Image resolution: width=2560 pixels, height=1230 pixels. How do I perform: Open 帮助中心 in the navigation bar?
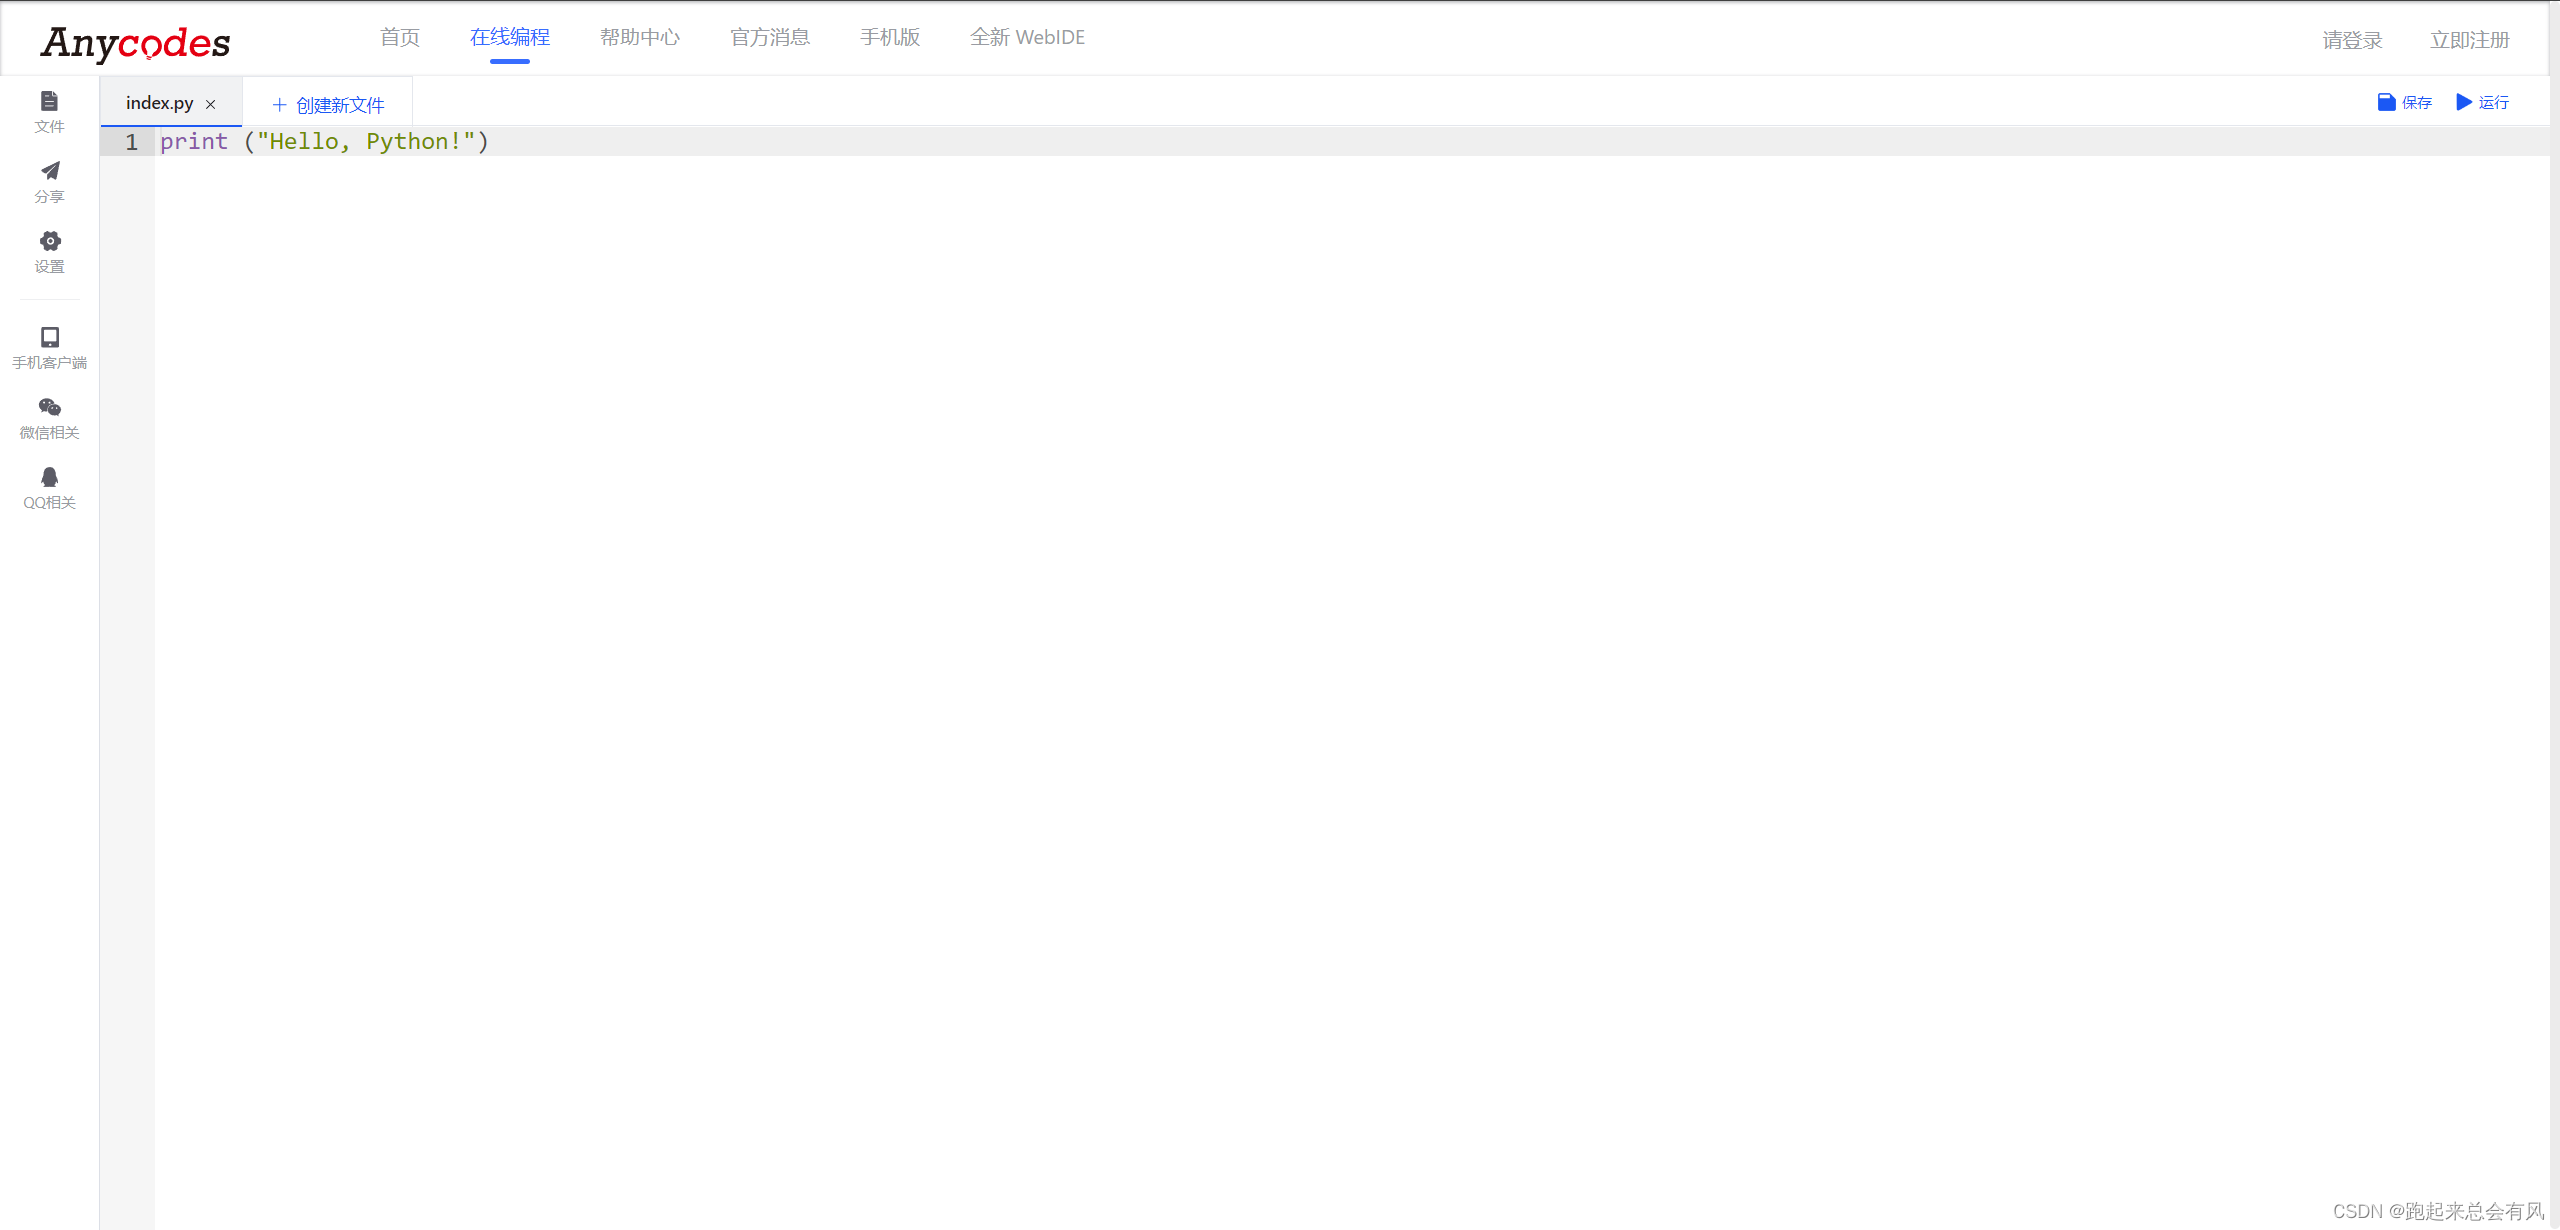click(640, 38)
